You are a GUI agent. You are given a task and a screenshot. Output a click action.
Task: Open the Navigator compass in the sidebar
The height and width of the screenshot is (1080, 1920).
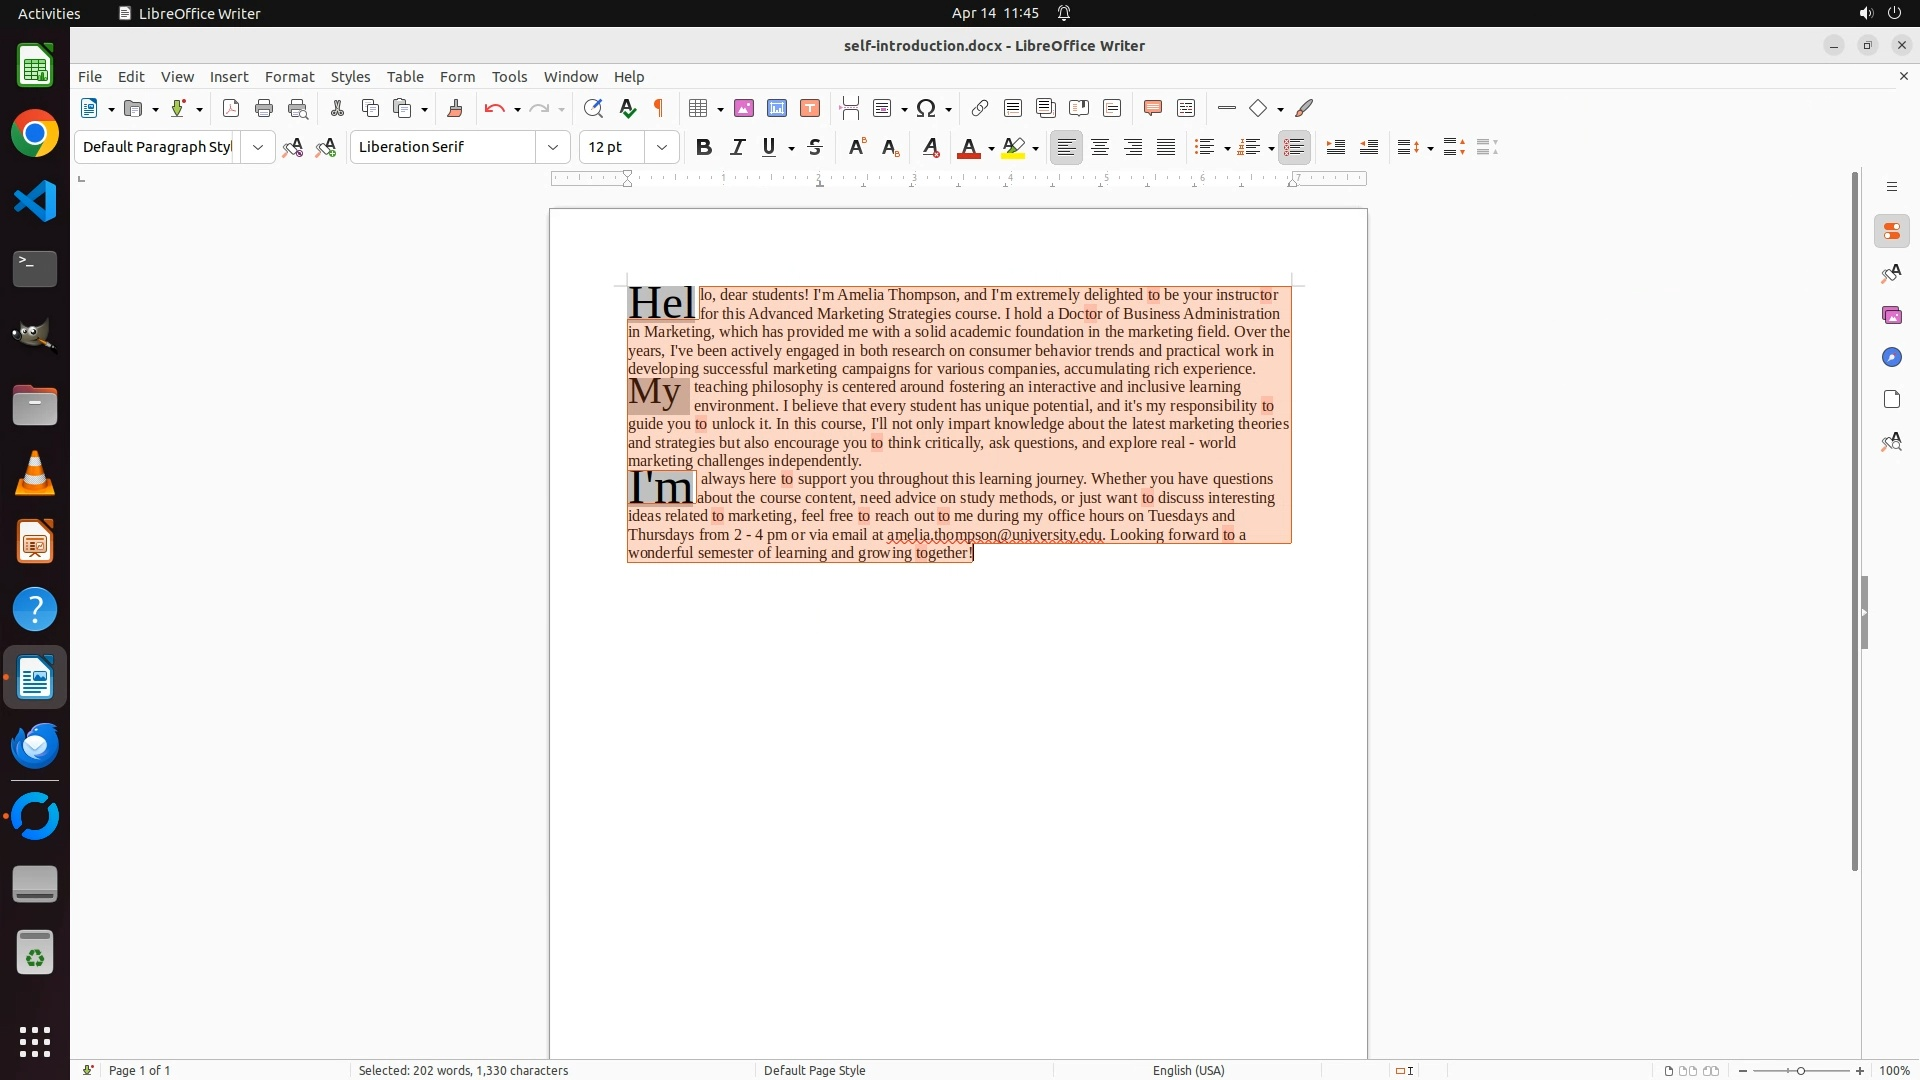pos(1891,357)
